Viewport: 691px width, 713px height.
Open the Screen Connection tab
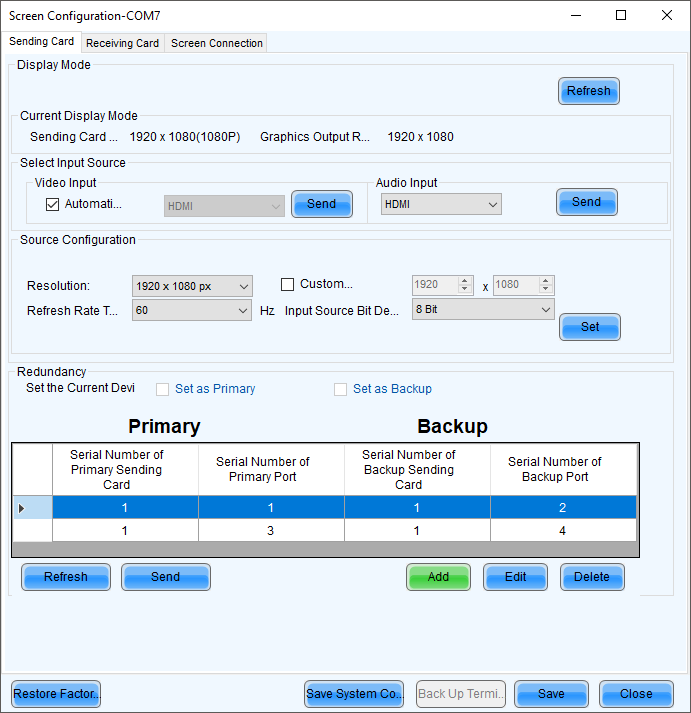coord(216,43)
